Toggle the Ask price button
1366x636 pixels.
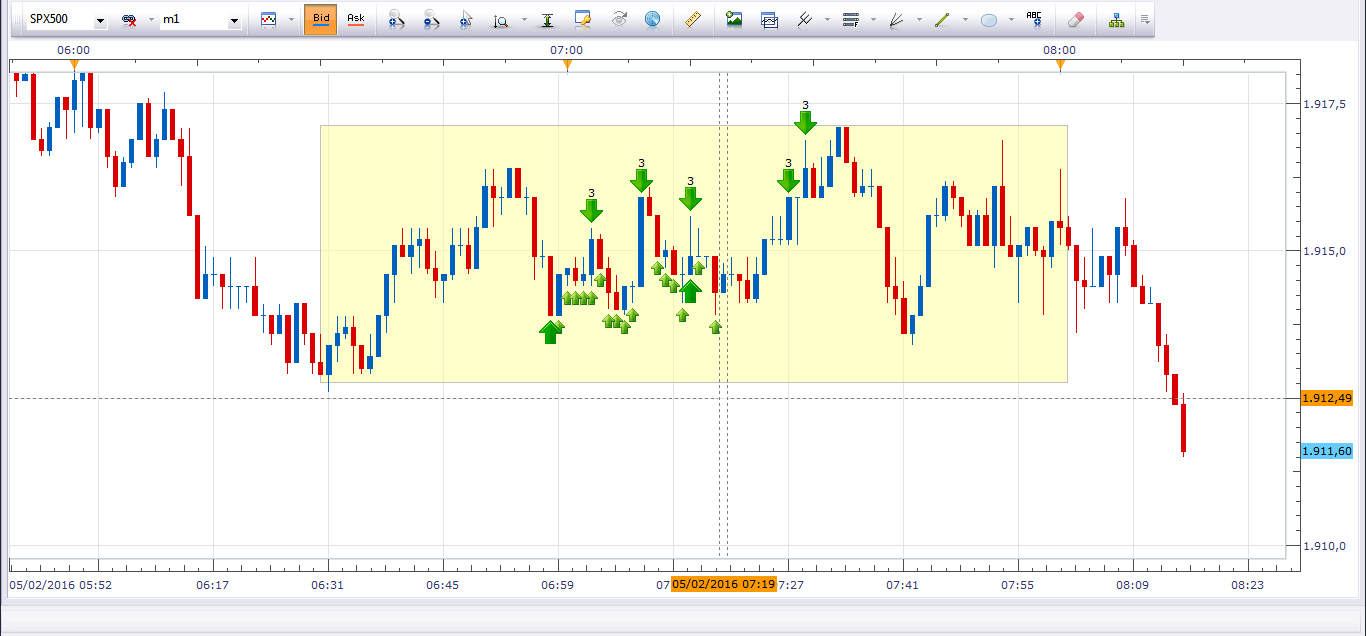click(x=355, y=19)
